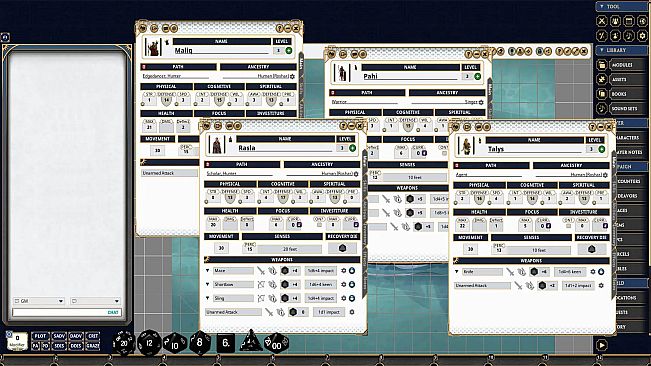Screen dimensions: 651x366
Task: Open Assets in the Library sidebar
Action: click(621, 79)
